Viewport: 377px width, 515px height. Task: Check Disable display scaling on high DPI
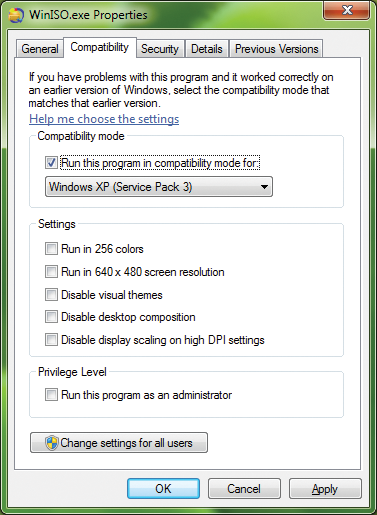tap(51, 340)
